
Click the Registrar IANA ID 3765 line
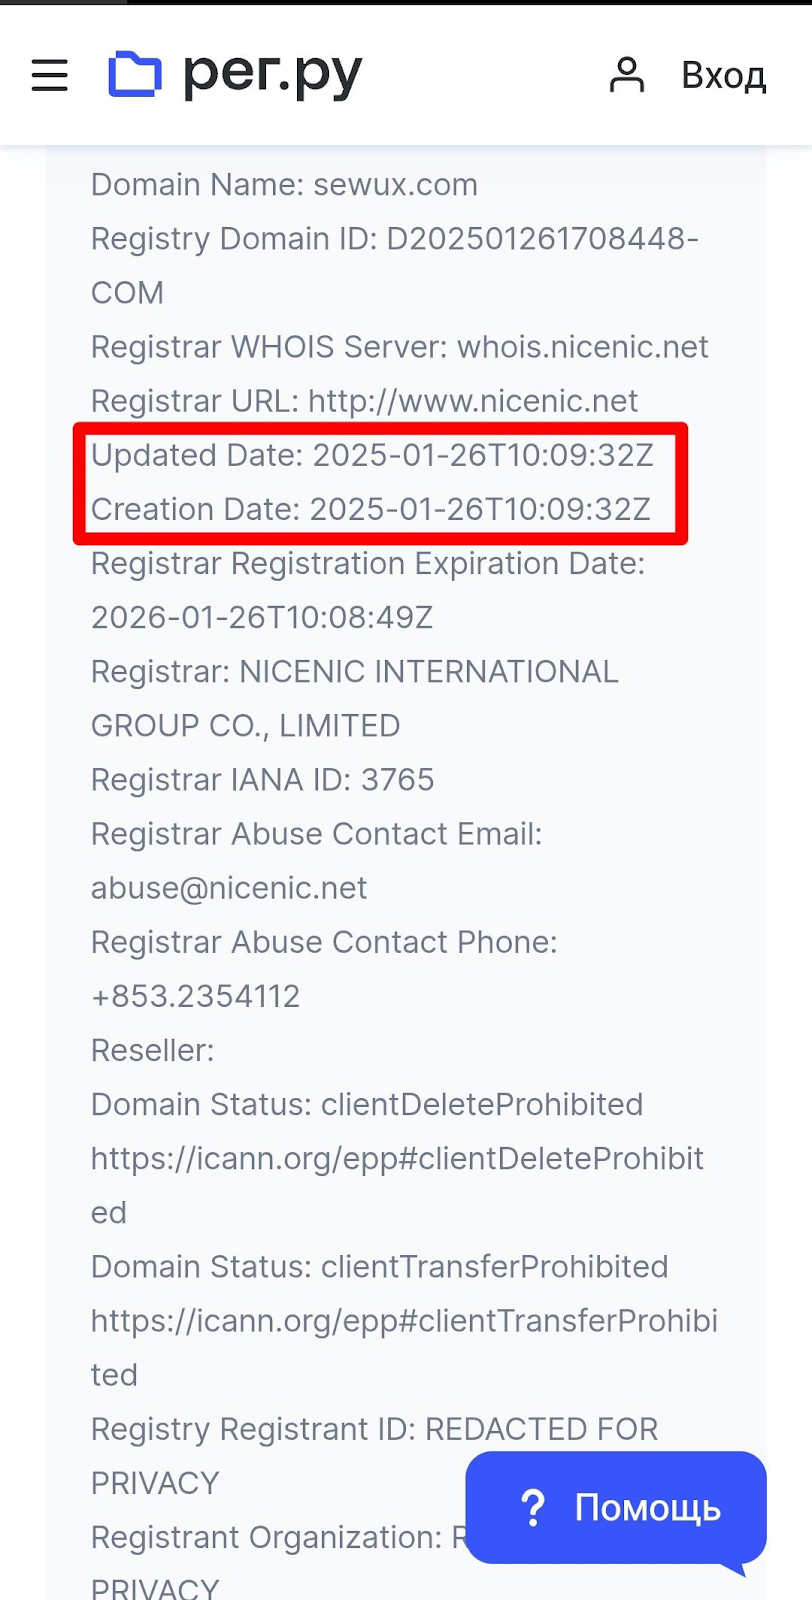pyautogui.click(x=262, y=780)
